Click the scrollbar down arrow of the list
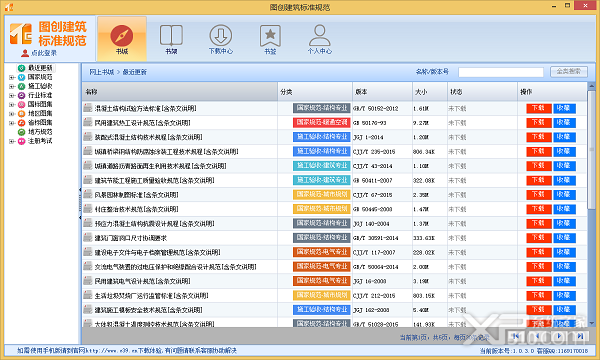 [591, 323]
